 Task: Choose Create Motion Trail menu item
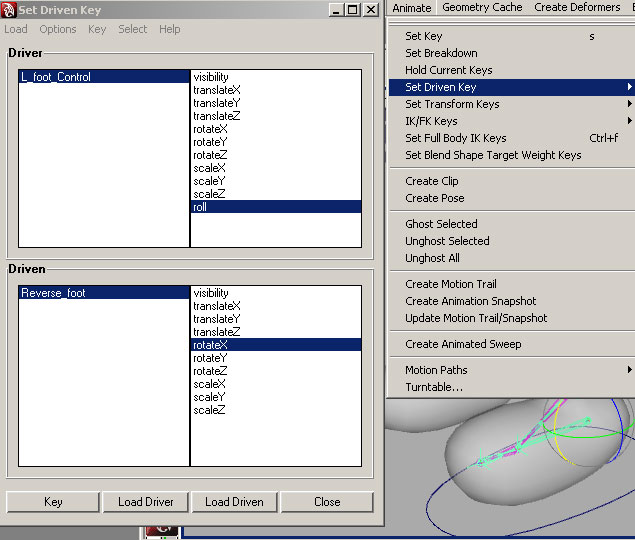tap(451, 284)
